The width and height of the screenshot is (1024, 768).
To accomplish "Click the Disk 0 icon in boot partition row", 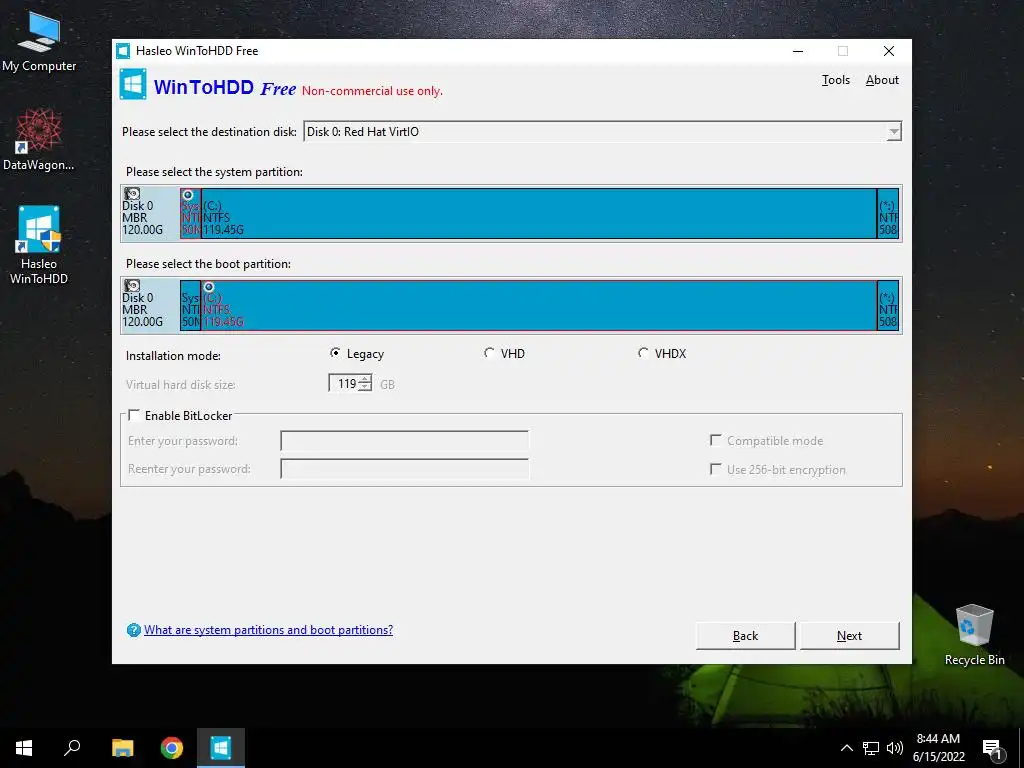I will pyautogui.click(x=132, y=286).
